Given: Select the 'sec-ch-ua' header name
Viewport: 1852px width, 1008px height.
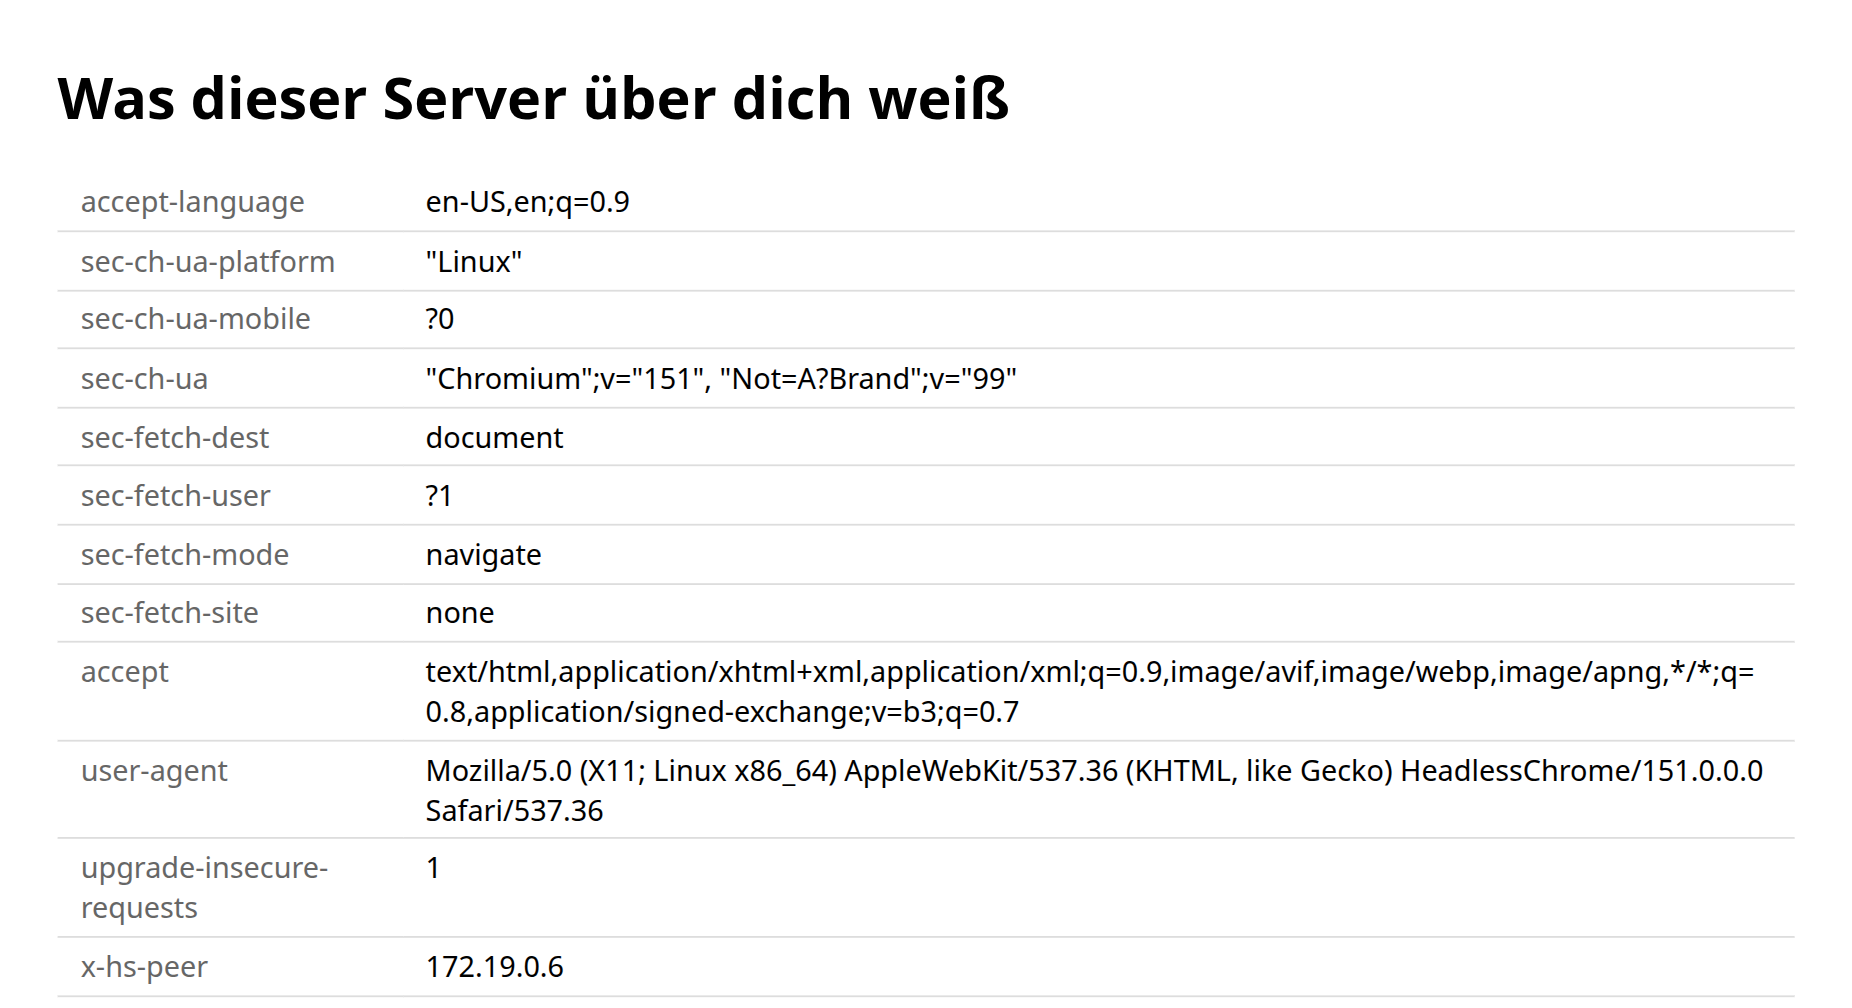Looking at the screenshot, I should pos(144,379).
